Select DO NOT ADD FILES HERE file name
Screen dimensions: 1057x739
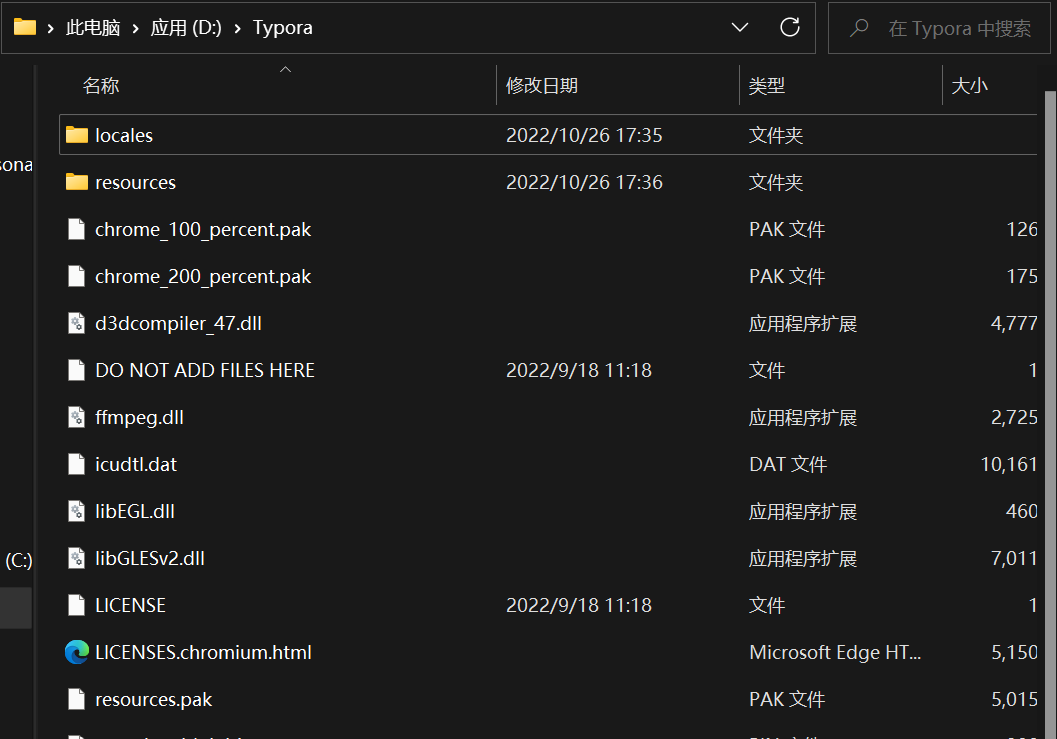tap(205, 370)
